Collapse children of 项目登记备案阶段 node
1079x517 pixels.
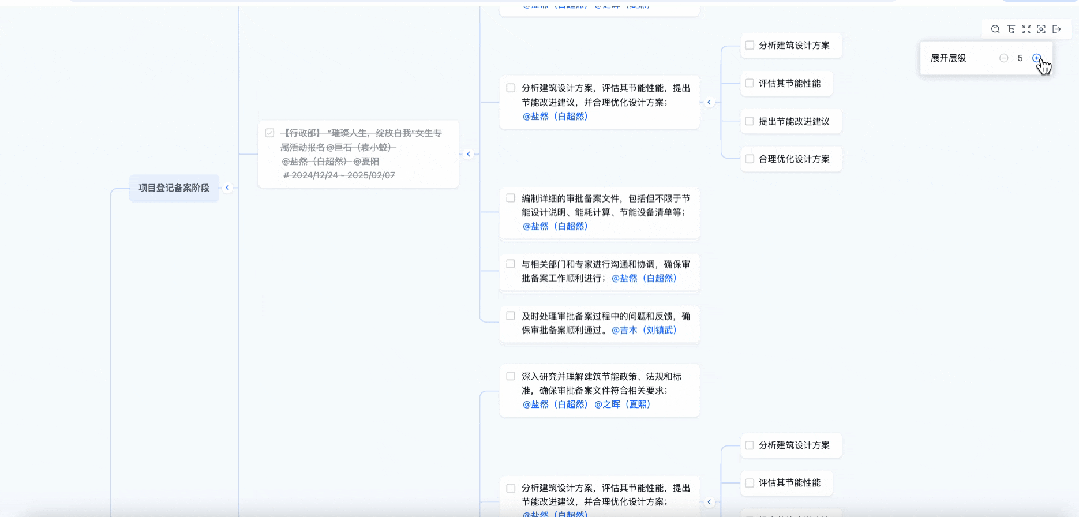click(x=227, y=188)
